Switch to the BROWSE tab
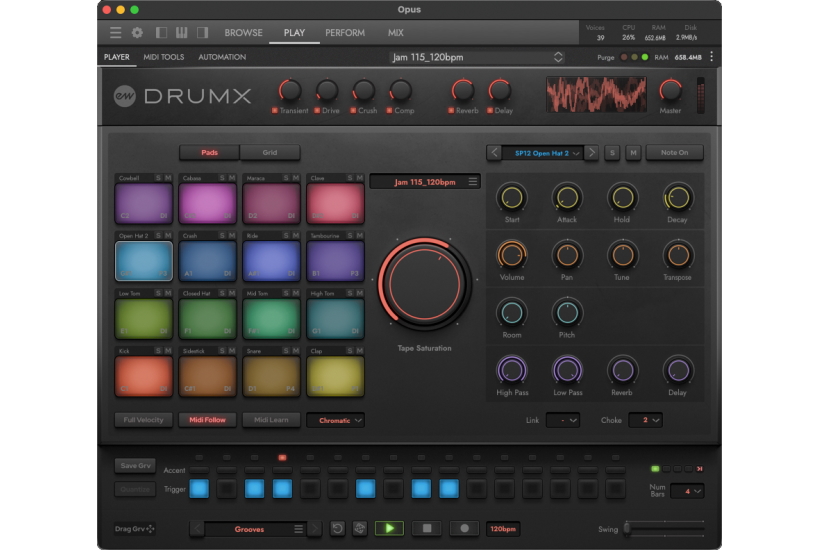The width and height of the screenshot is (820, 550). click(x=244, y=32)
